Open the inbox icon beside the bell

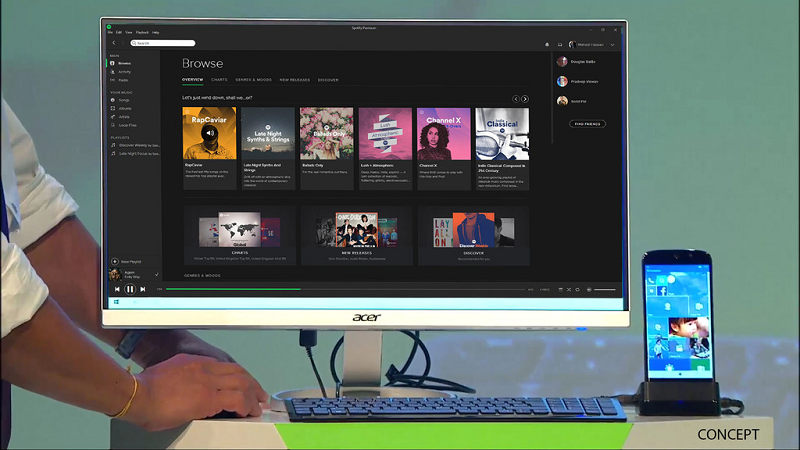tap(560, 44)
